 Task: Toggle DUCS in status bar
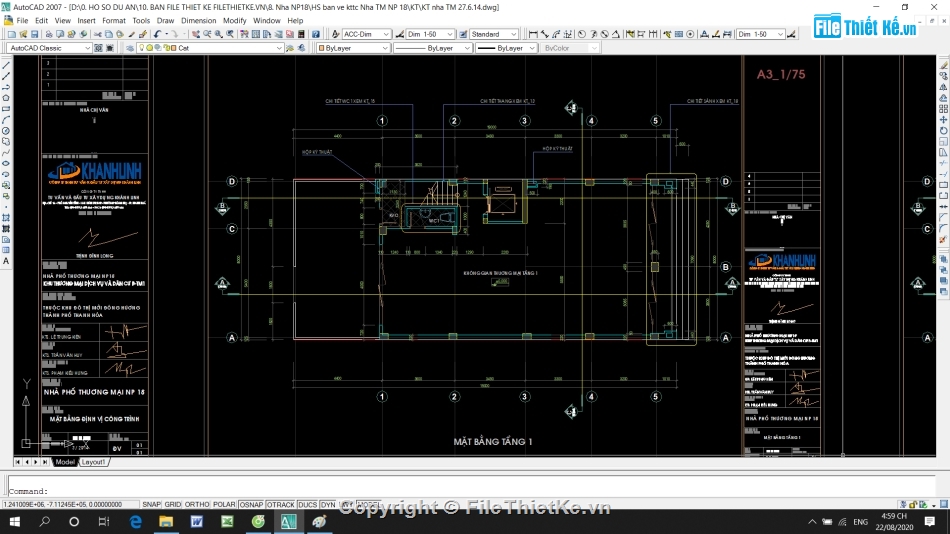coord(307,504)
